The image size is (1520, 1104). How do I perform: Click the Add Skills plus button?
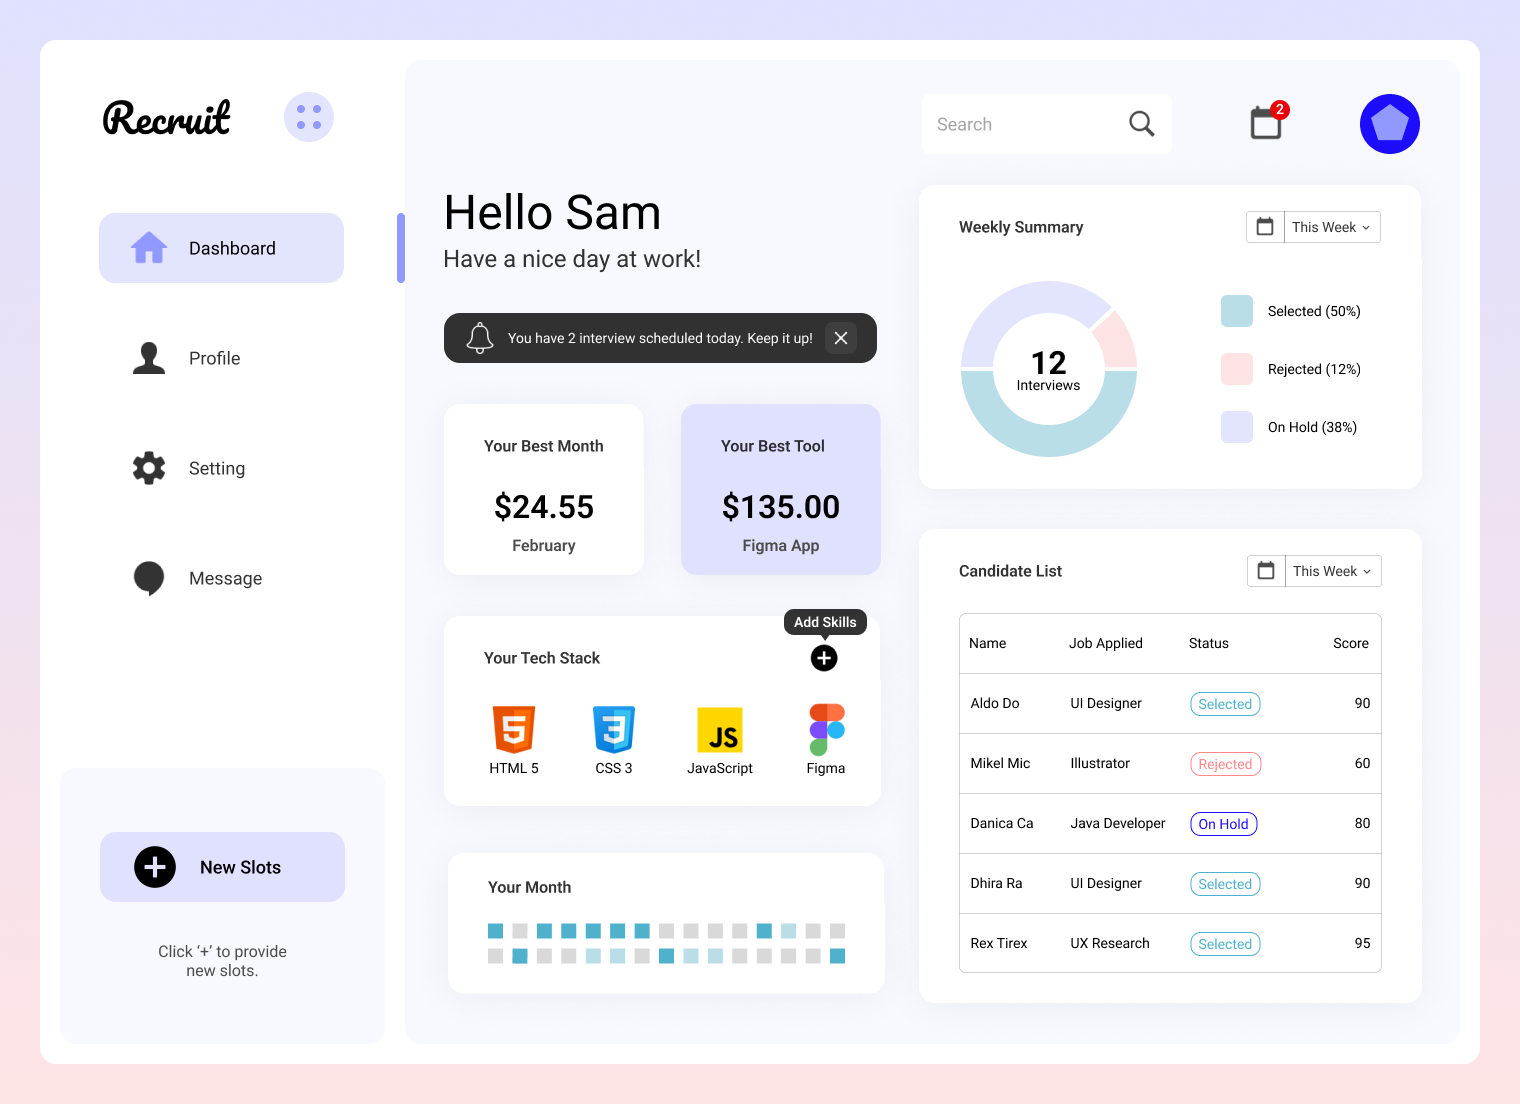[823, 658]
